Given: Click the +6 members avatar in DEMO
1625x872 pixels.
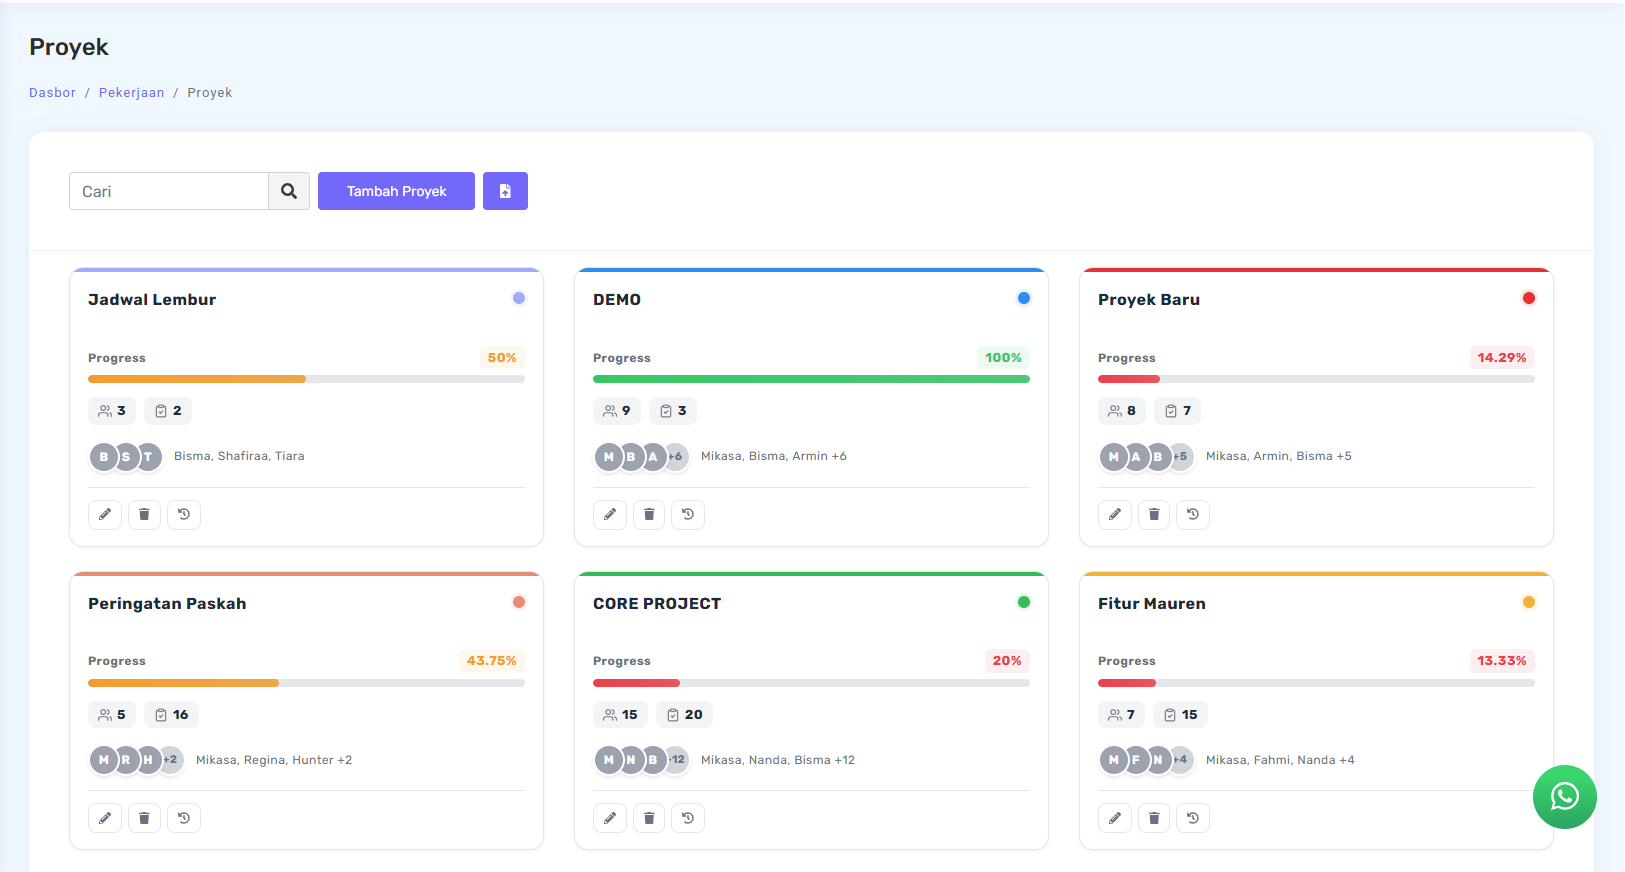Looking at the screenshot, I should (676, 456).
